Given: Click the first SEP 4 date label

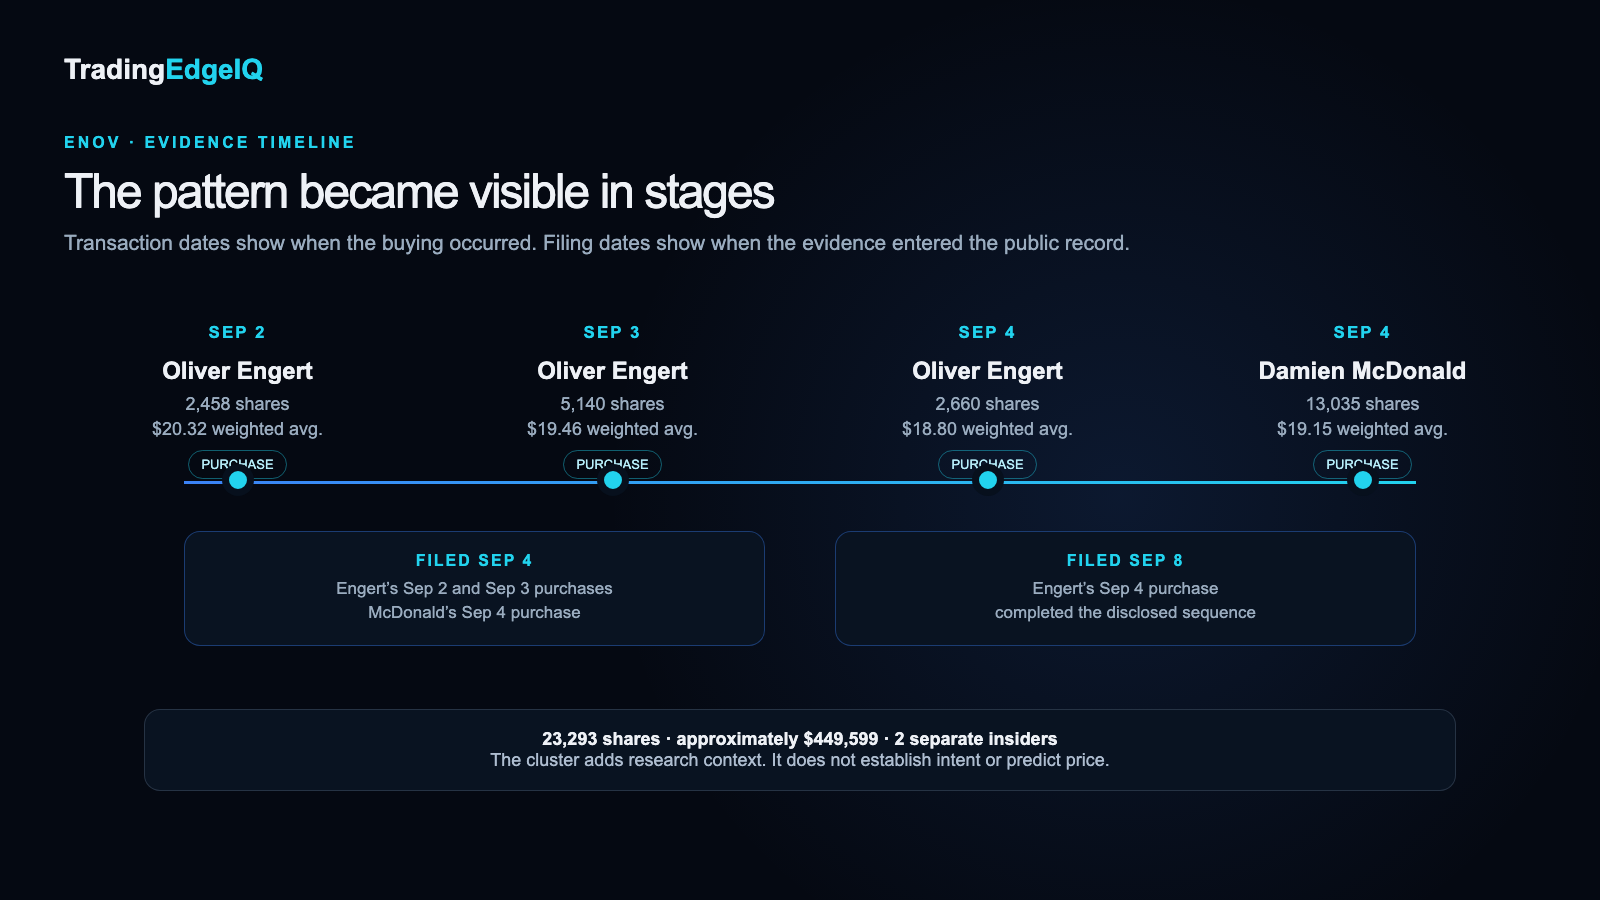Looking at the screenshot, I should [987, 332].
